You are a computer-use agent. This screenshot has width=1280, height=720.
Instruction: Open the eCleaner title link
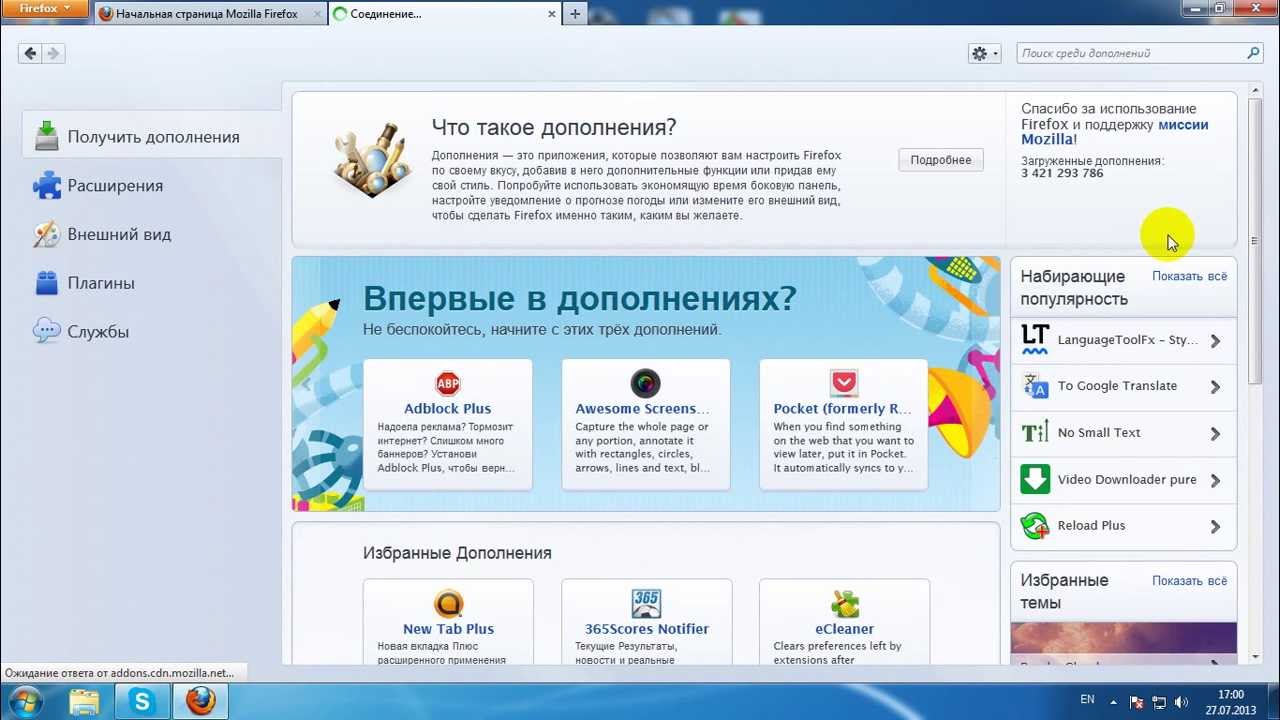pos(845,629)
